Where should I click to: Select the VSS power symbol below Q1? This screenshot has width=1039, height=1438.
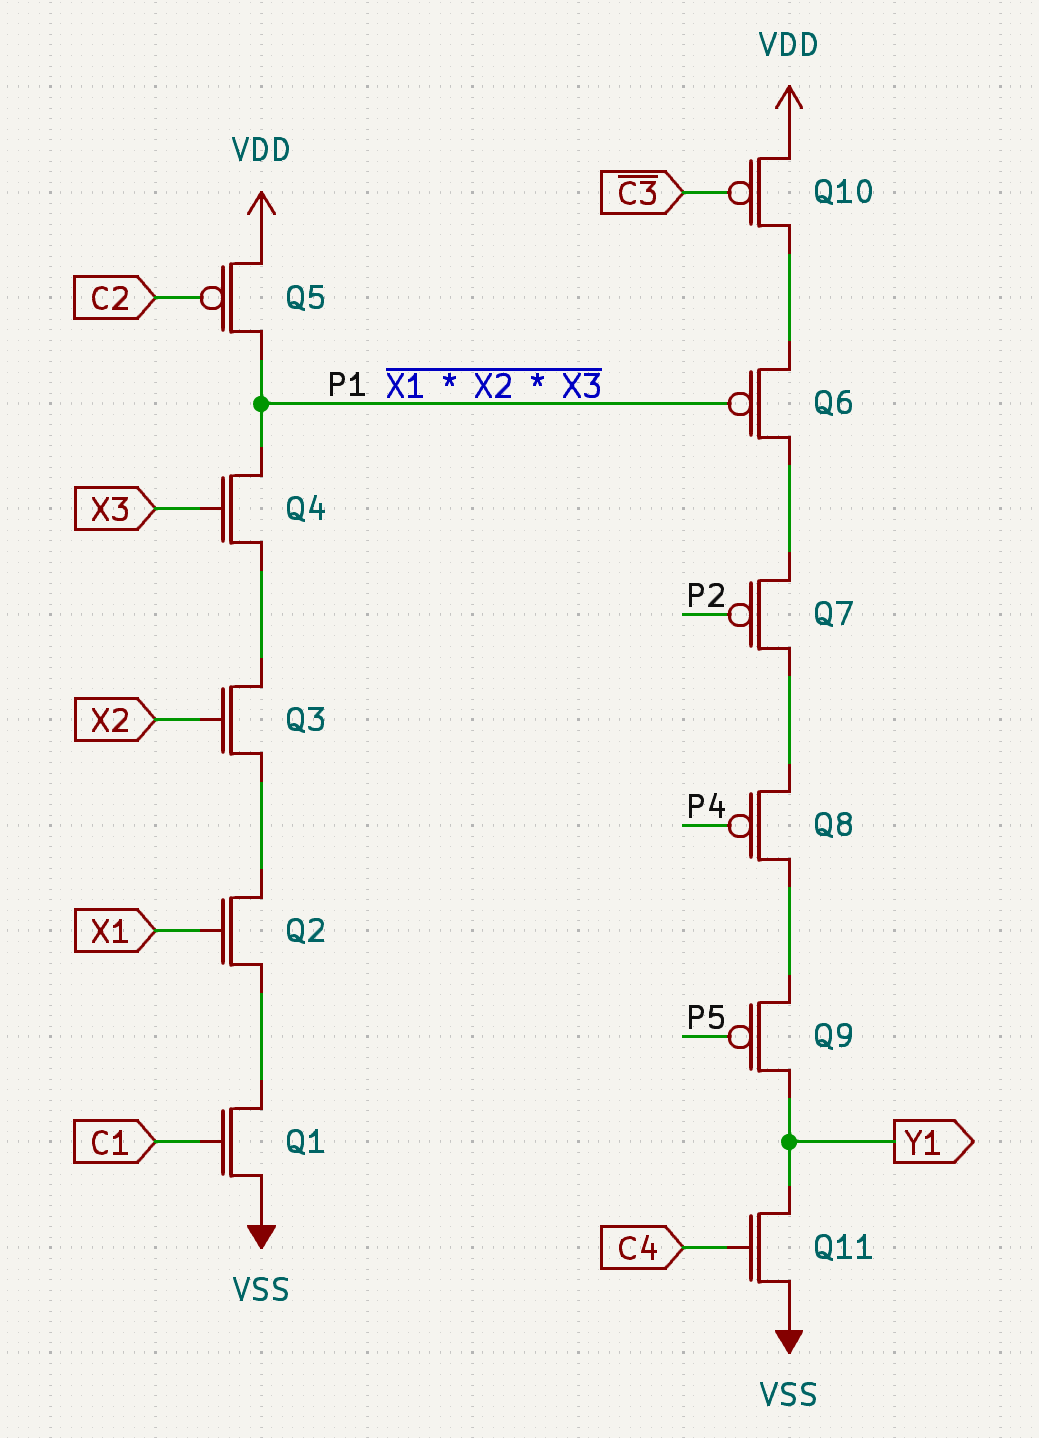261,1236
